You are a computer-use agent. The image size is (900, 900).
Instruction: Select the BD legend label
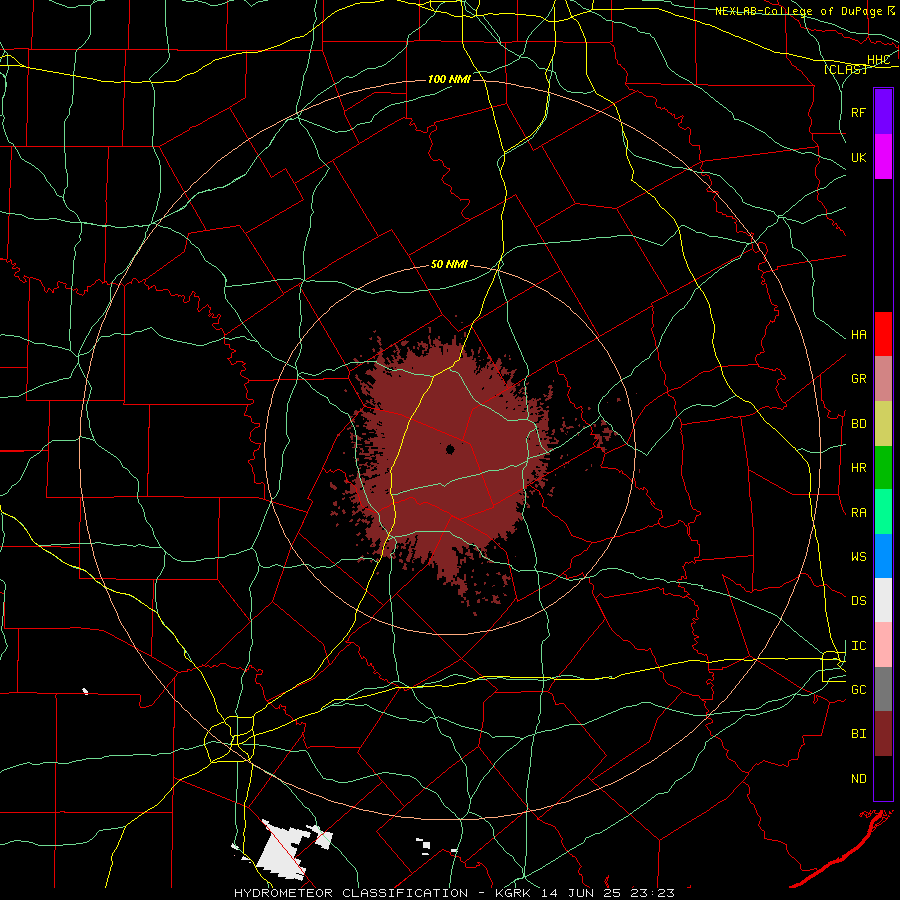pyautogui.click(x=858, y=424)
